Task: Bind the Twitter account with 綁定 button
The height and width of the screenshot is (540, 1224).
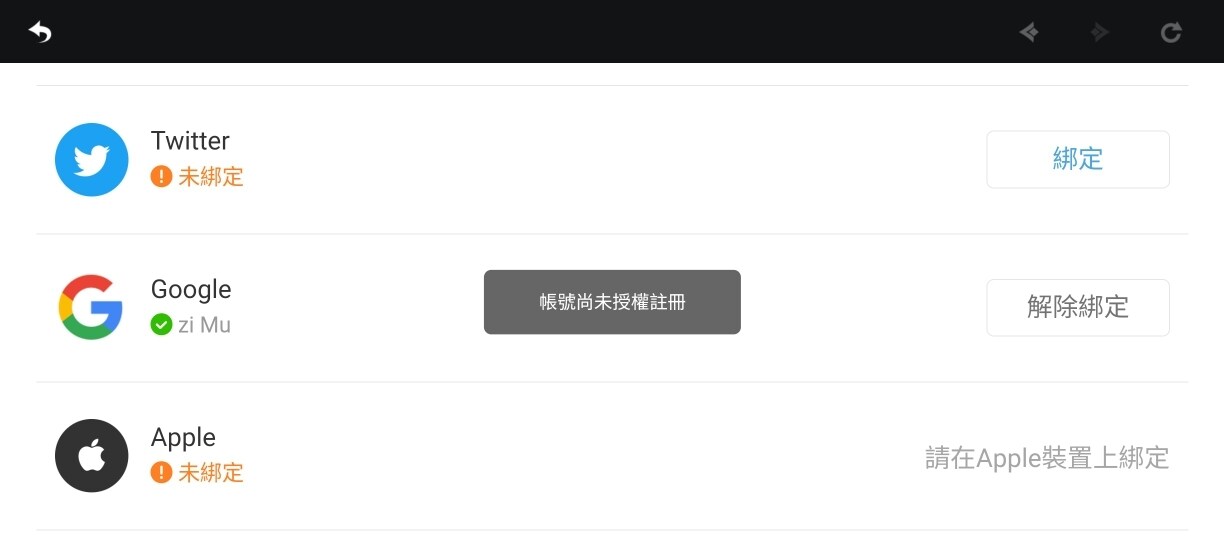Action: pos(1078,159)
